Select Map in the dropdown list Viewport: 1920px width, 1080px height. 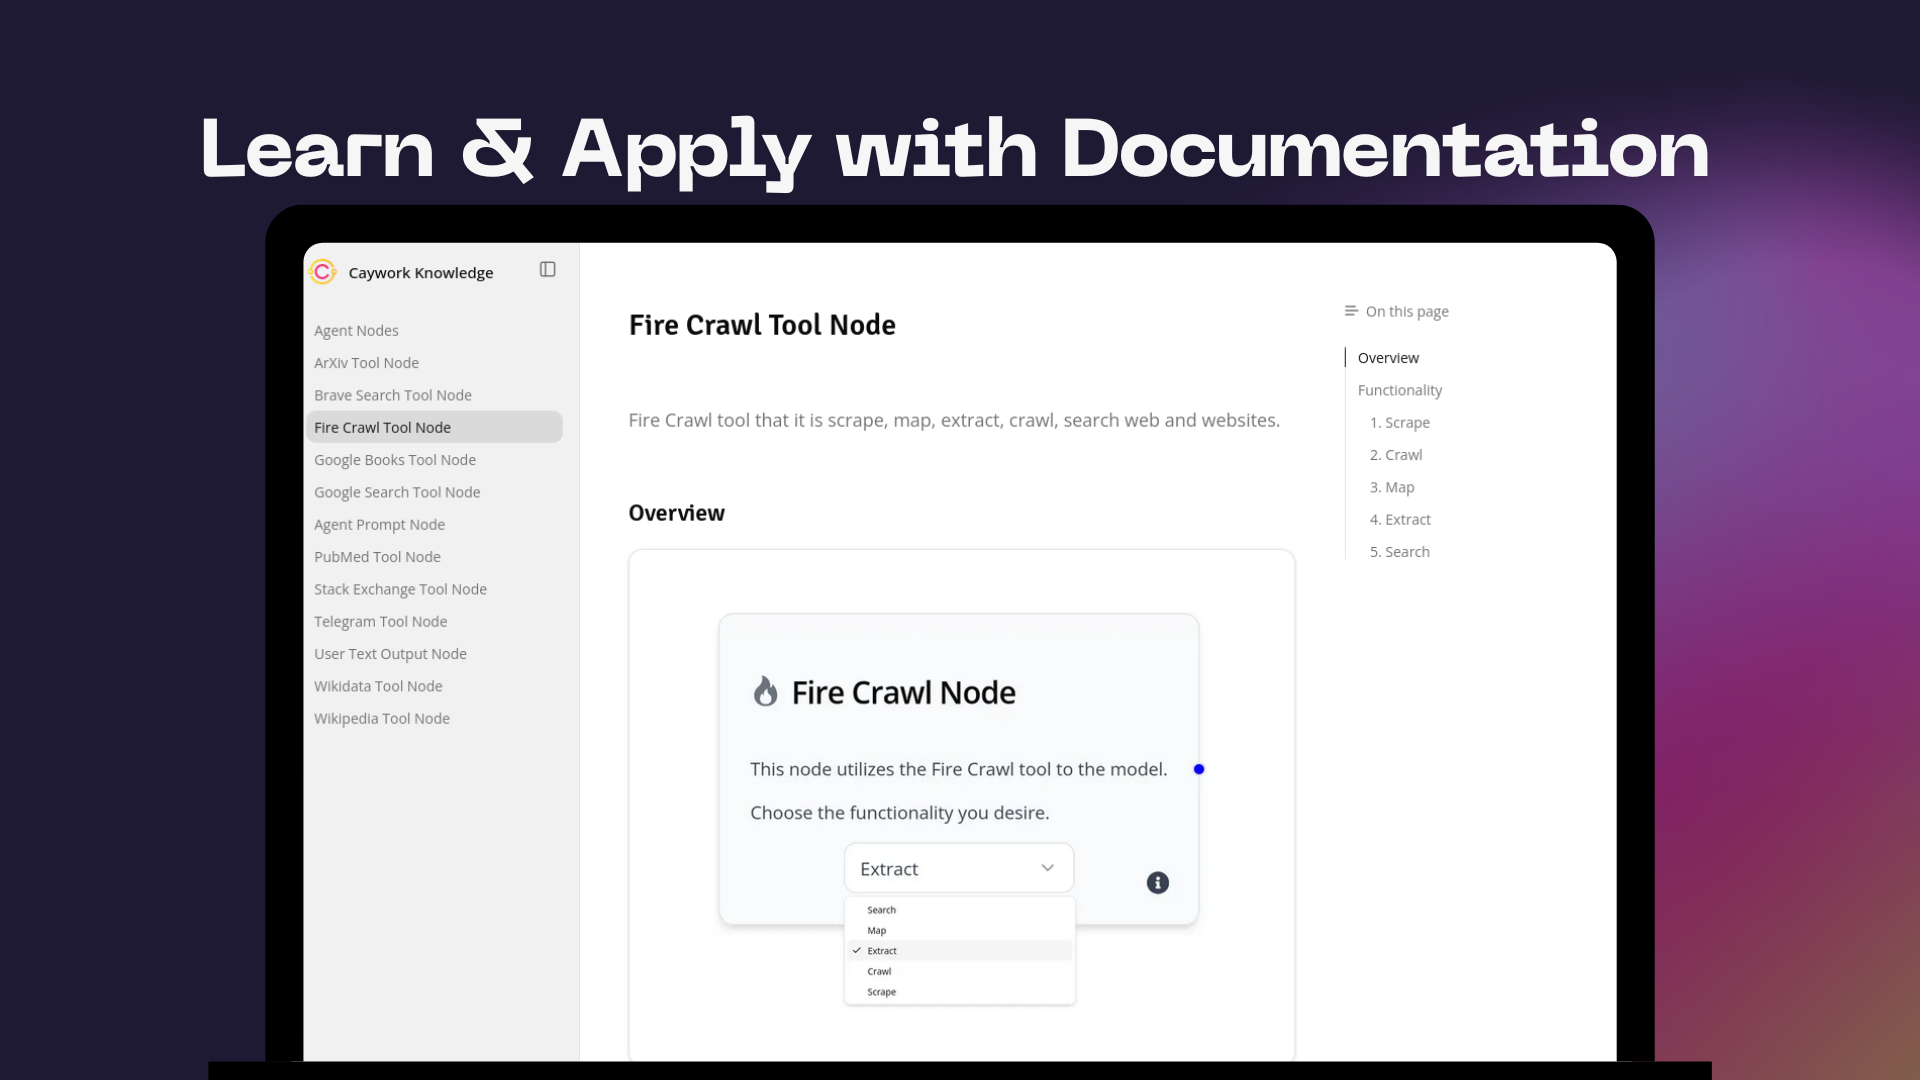(876, 931)
